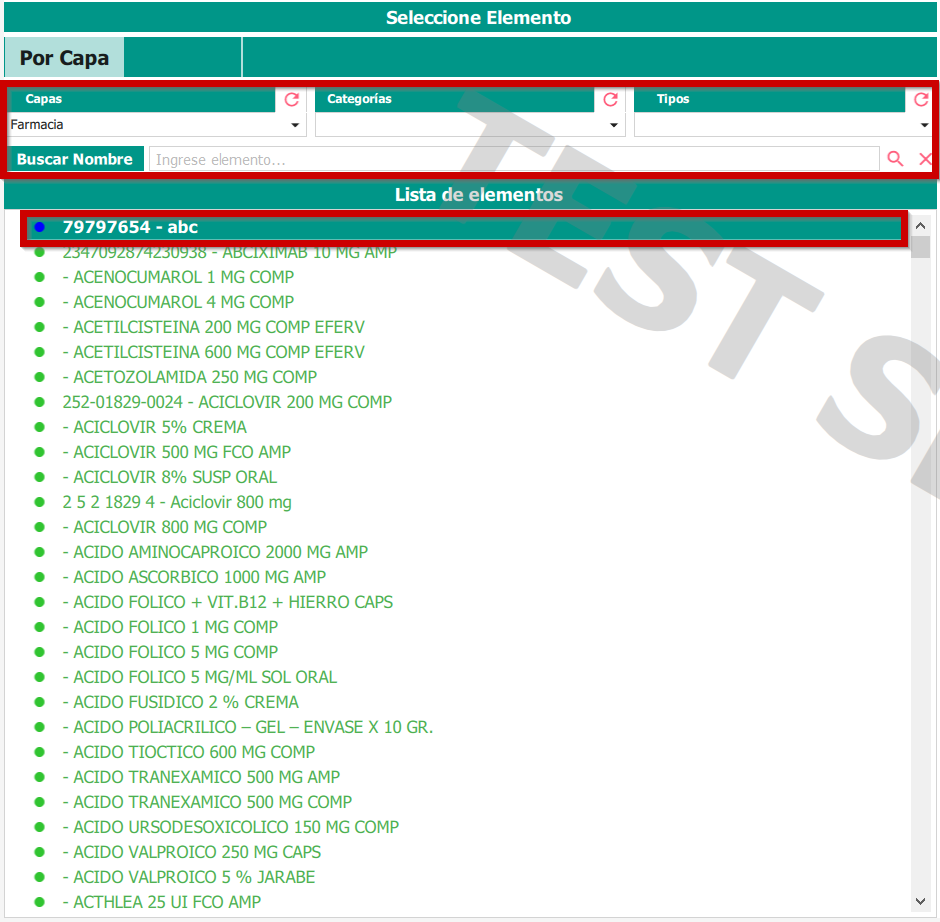The image size is (940, 922).
Task: Select the empty tab next to Por Capa
Action: 182,58
